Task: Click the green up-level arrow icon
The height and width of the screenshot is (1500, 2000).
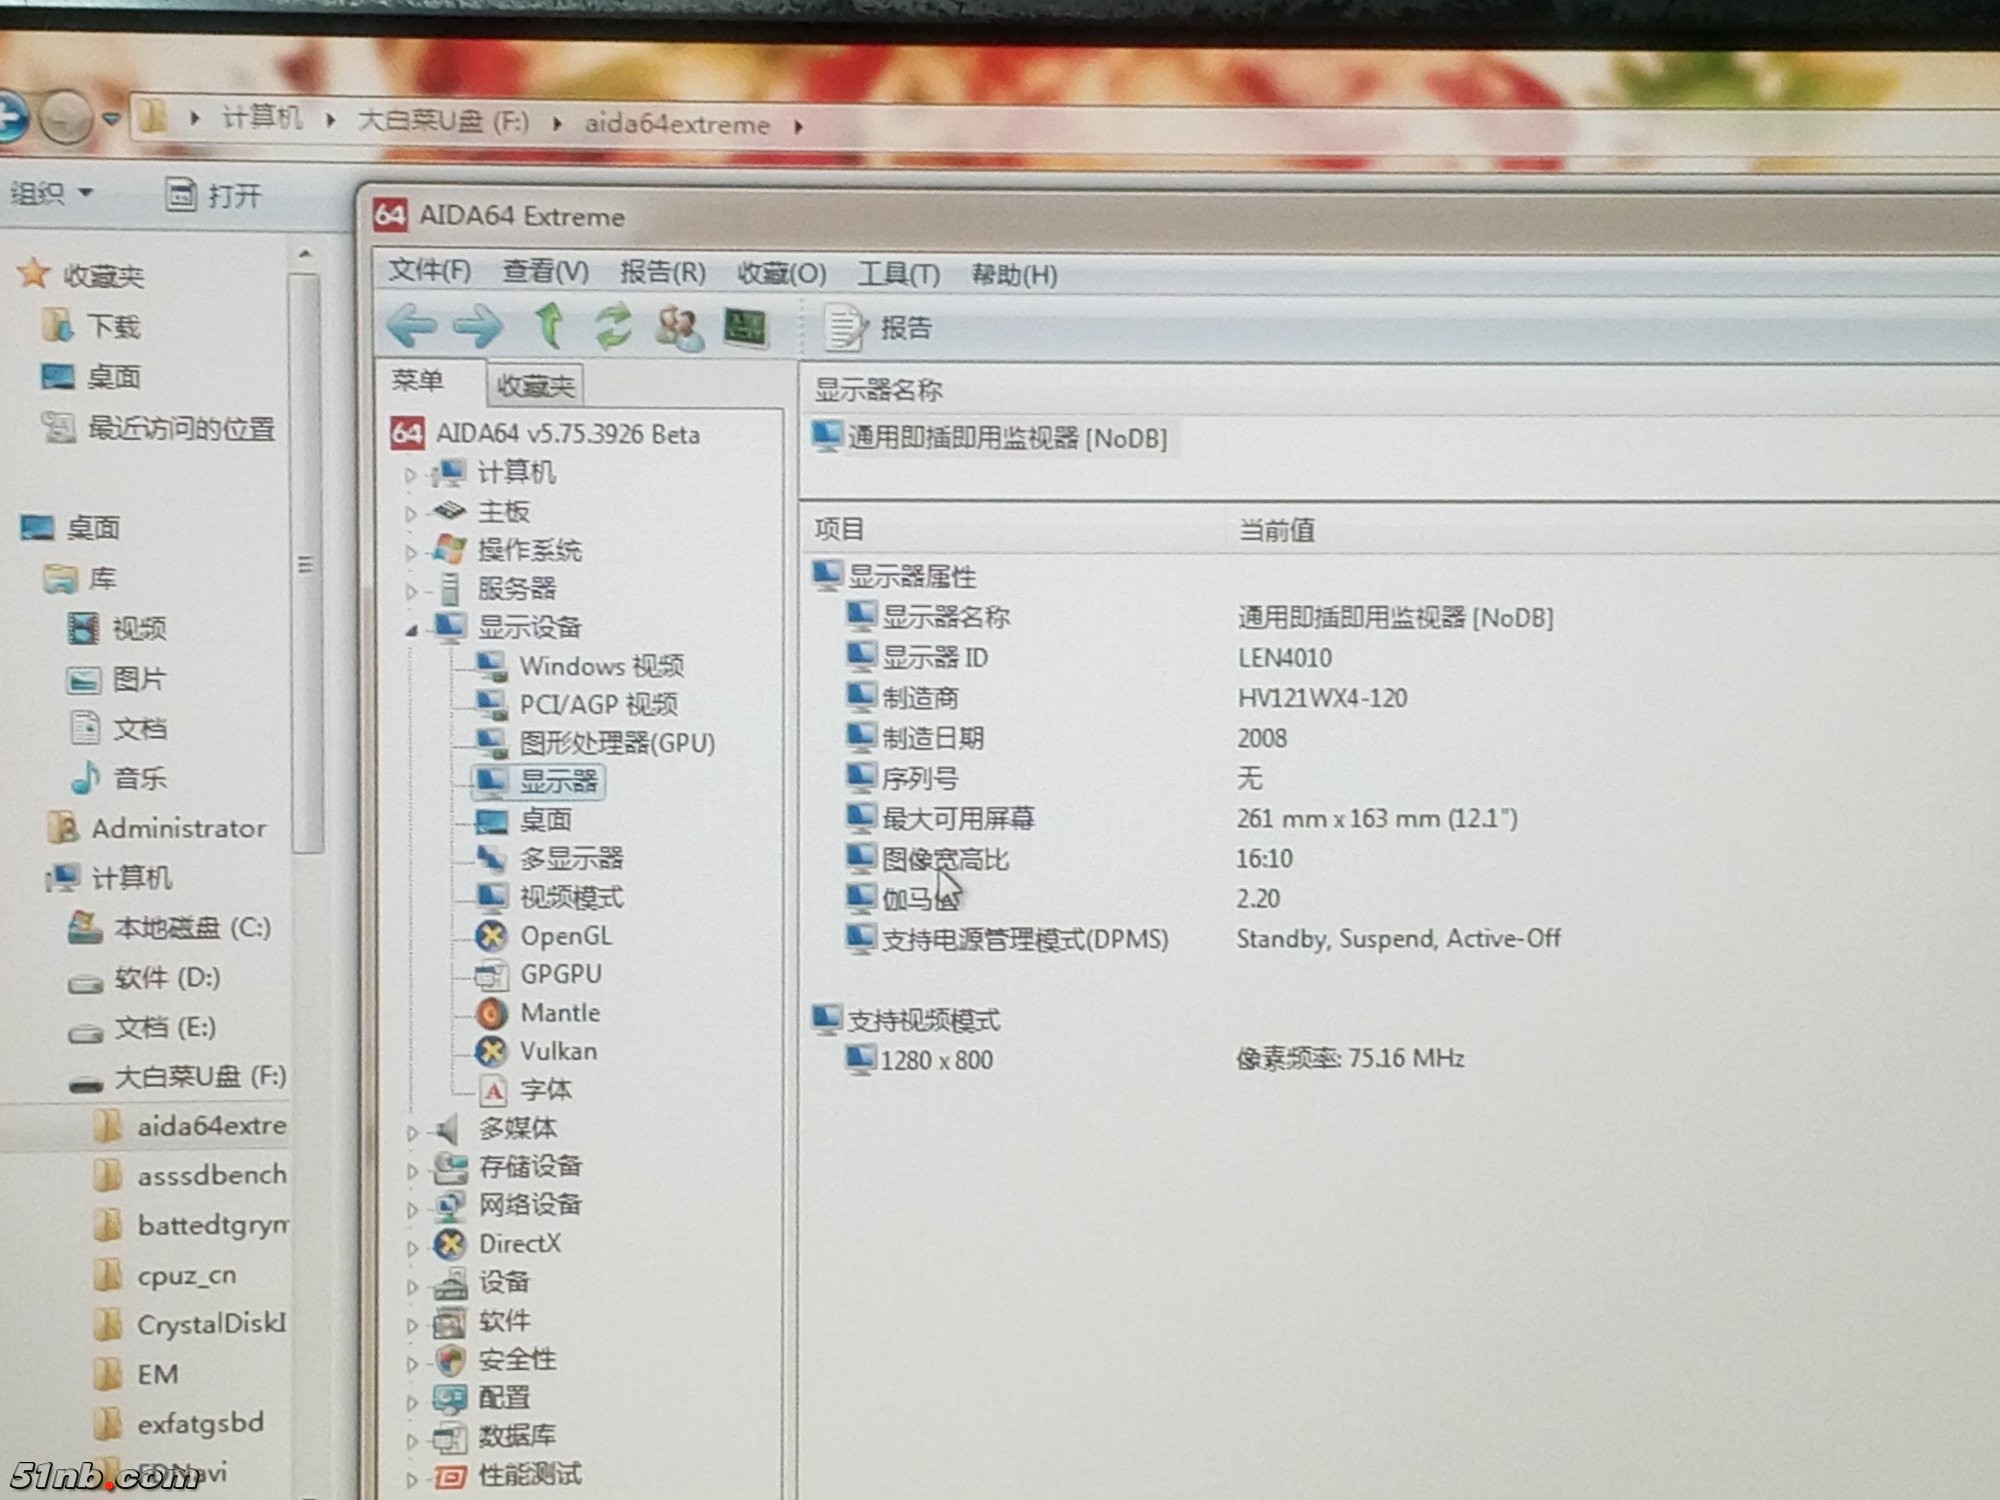Action: click(549, 326)
